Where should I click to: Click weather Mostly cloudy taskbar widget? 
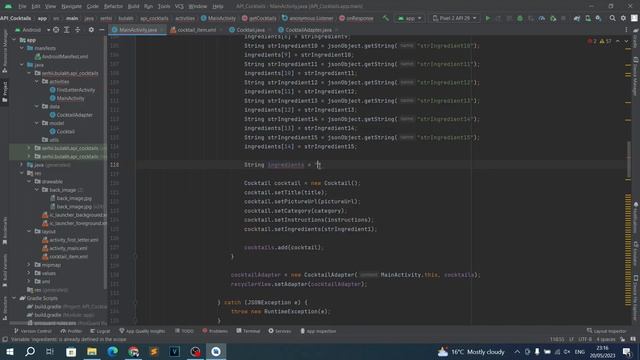pos(471,351)
